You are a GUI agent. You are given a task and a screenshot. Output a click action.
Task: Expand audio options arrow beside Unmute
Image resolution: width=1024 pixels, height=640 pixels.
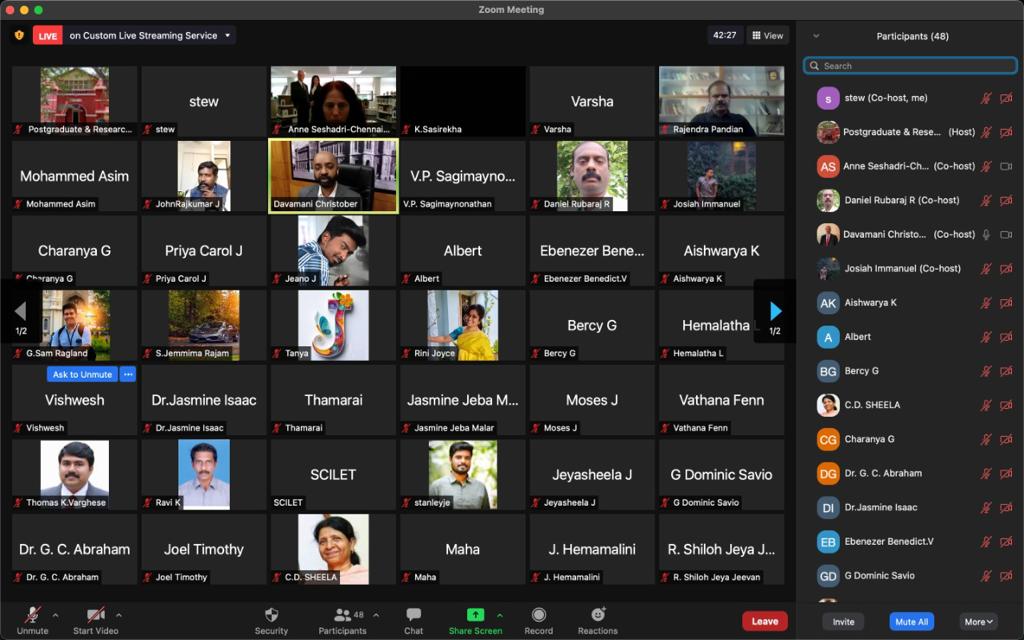coord(55,615)
